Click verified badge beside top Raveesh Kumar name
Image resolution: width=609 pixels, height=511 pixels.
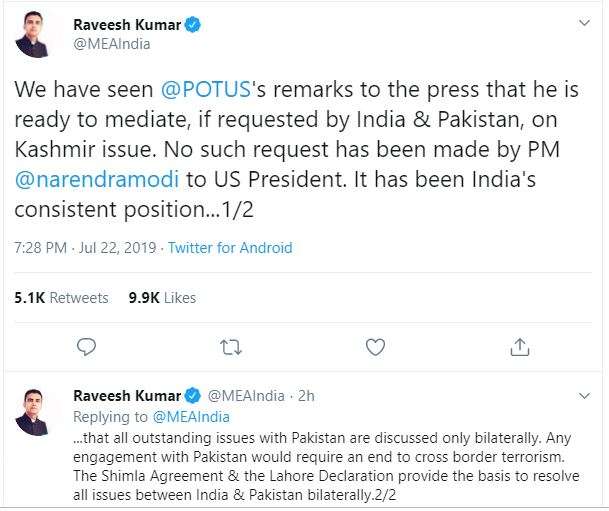point(192,24)
